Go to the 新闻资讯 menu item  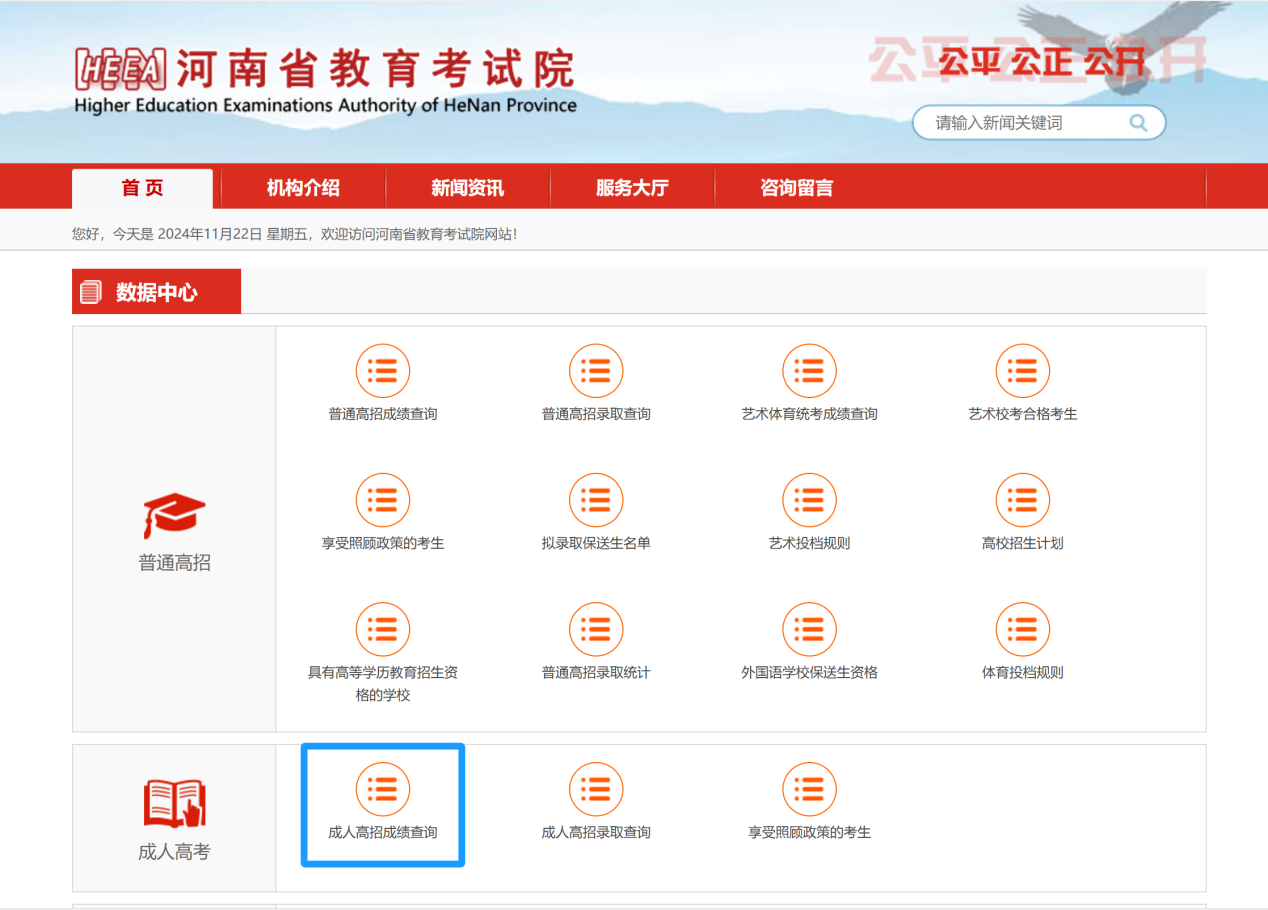[x=467, y=188]
